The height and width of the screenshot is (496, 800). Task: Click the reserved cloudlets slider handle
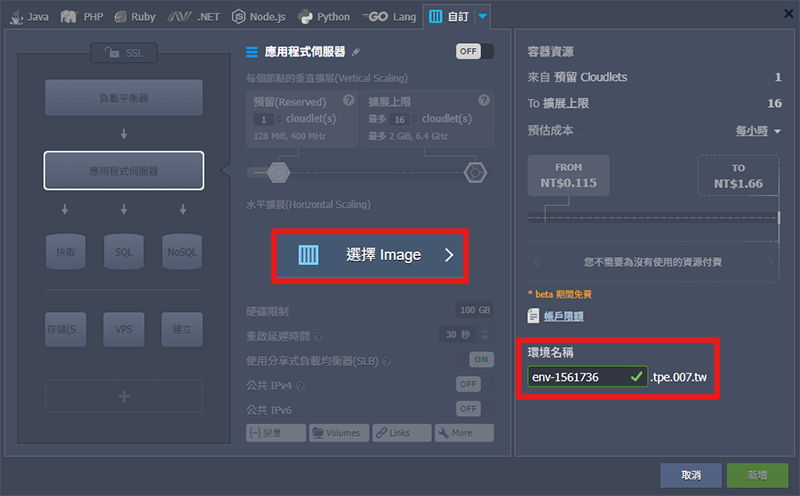point(278,172)
